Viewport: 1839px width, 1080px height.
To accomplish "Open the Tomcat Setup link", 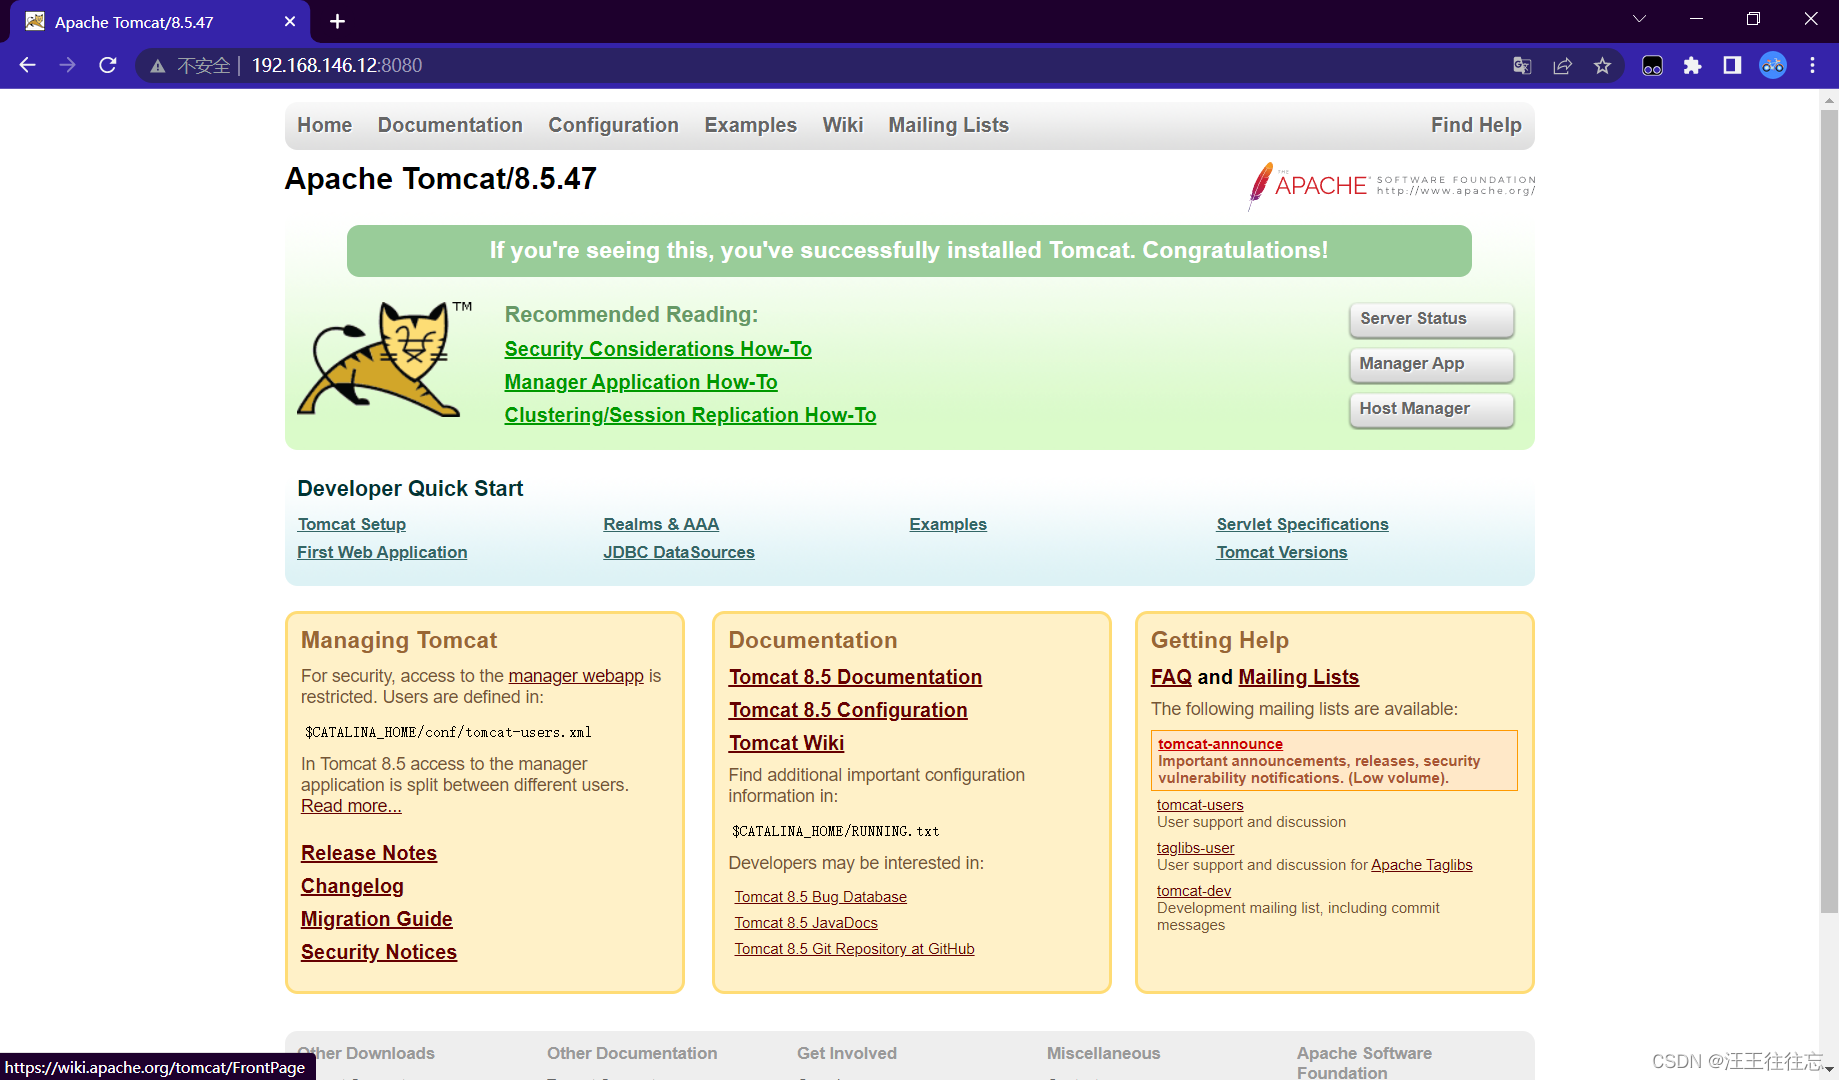I will (351, 524).
